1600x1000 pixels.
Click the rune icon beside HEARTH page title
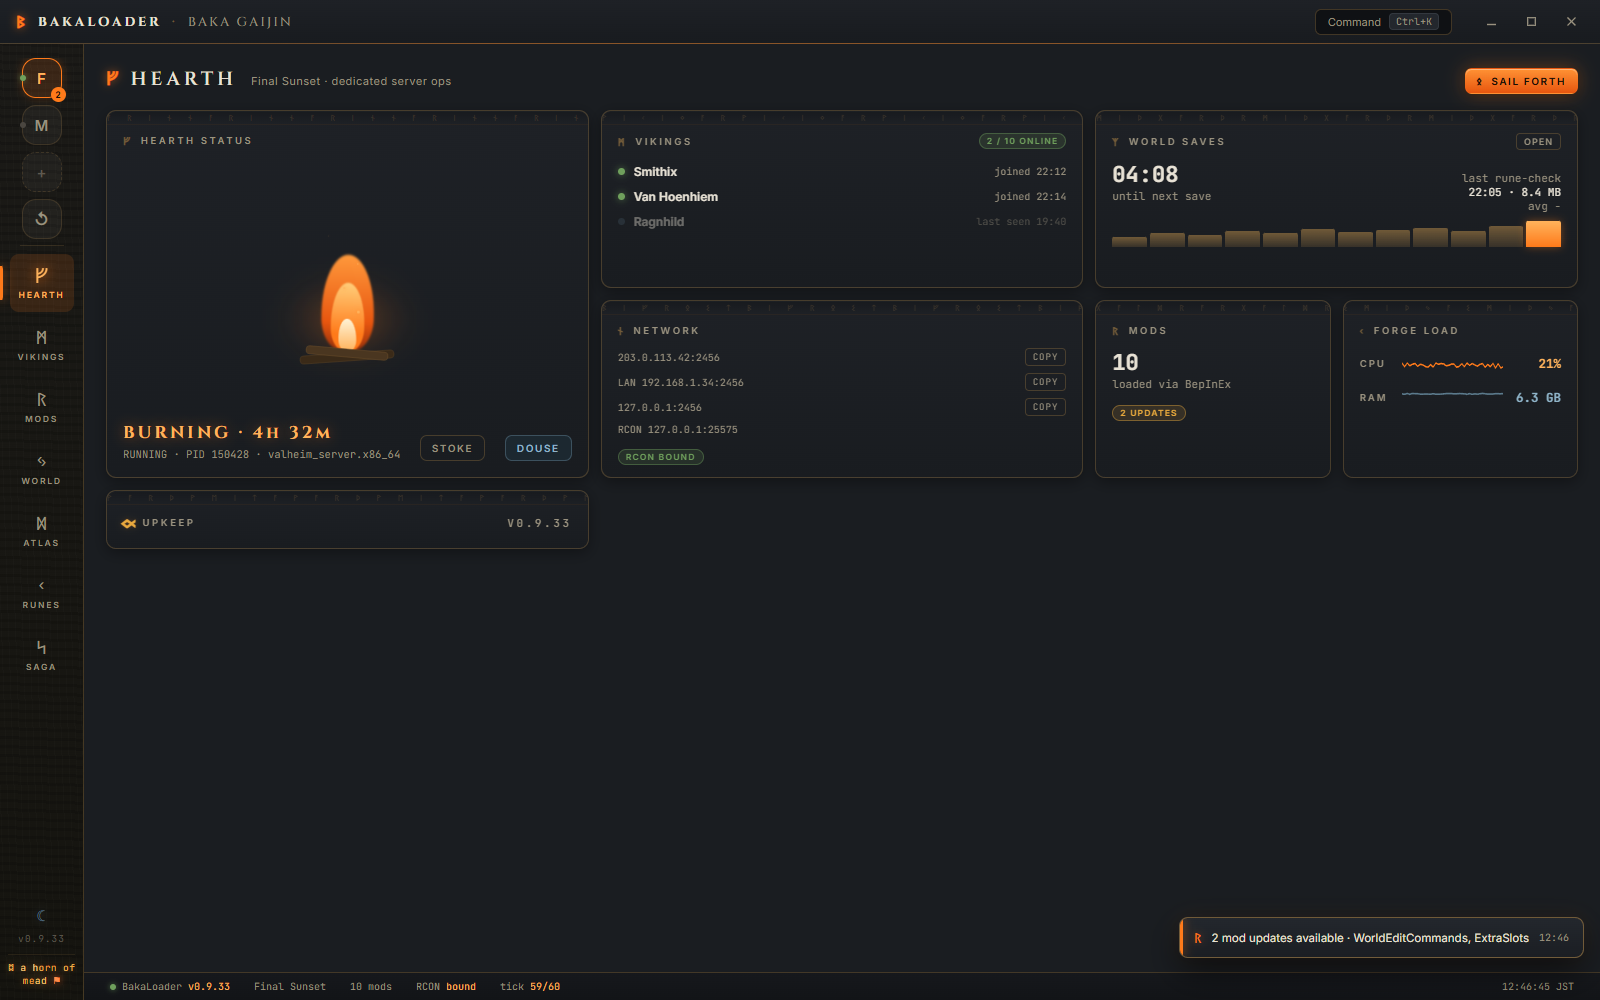click(113, 78)
